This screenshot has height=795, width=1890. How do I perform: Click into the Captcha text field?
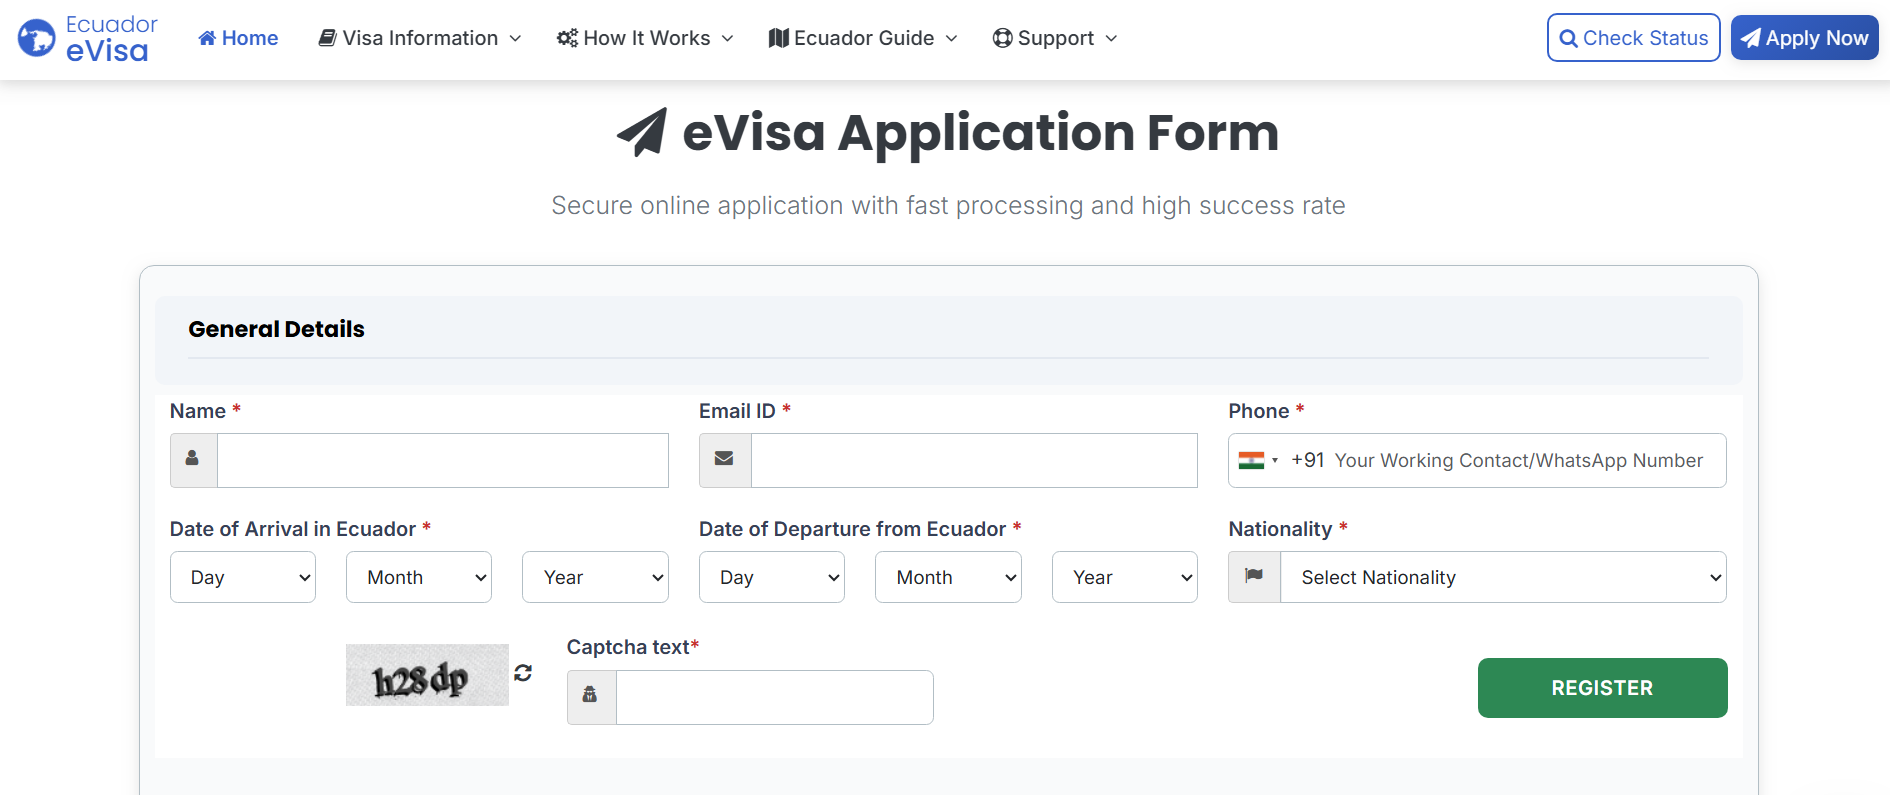tap(774, 697)
